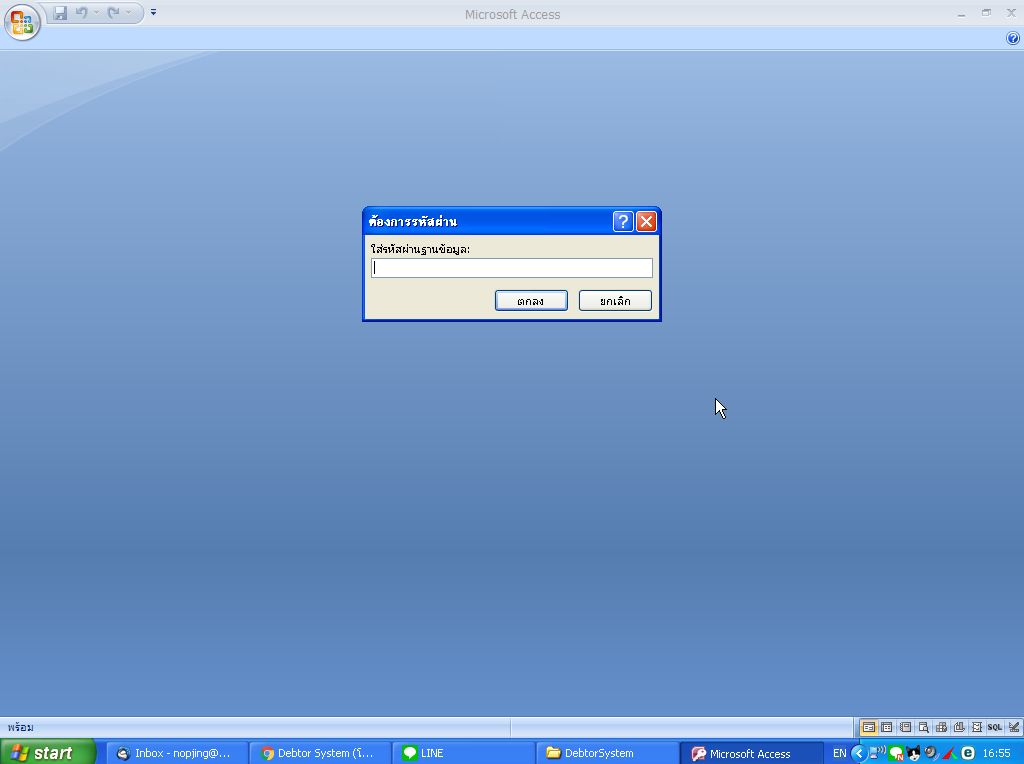Select Print Preview status bar icon
This screenshot has width=1024, height=764.
click(923, 727)
